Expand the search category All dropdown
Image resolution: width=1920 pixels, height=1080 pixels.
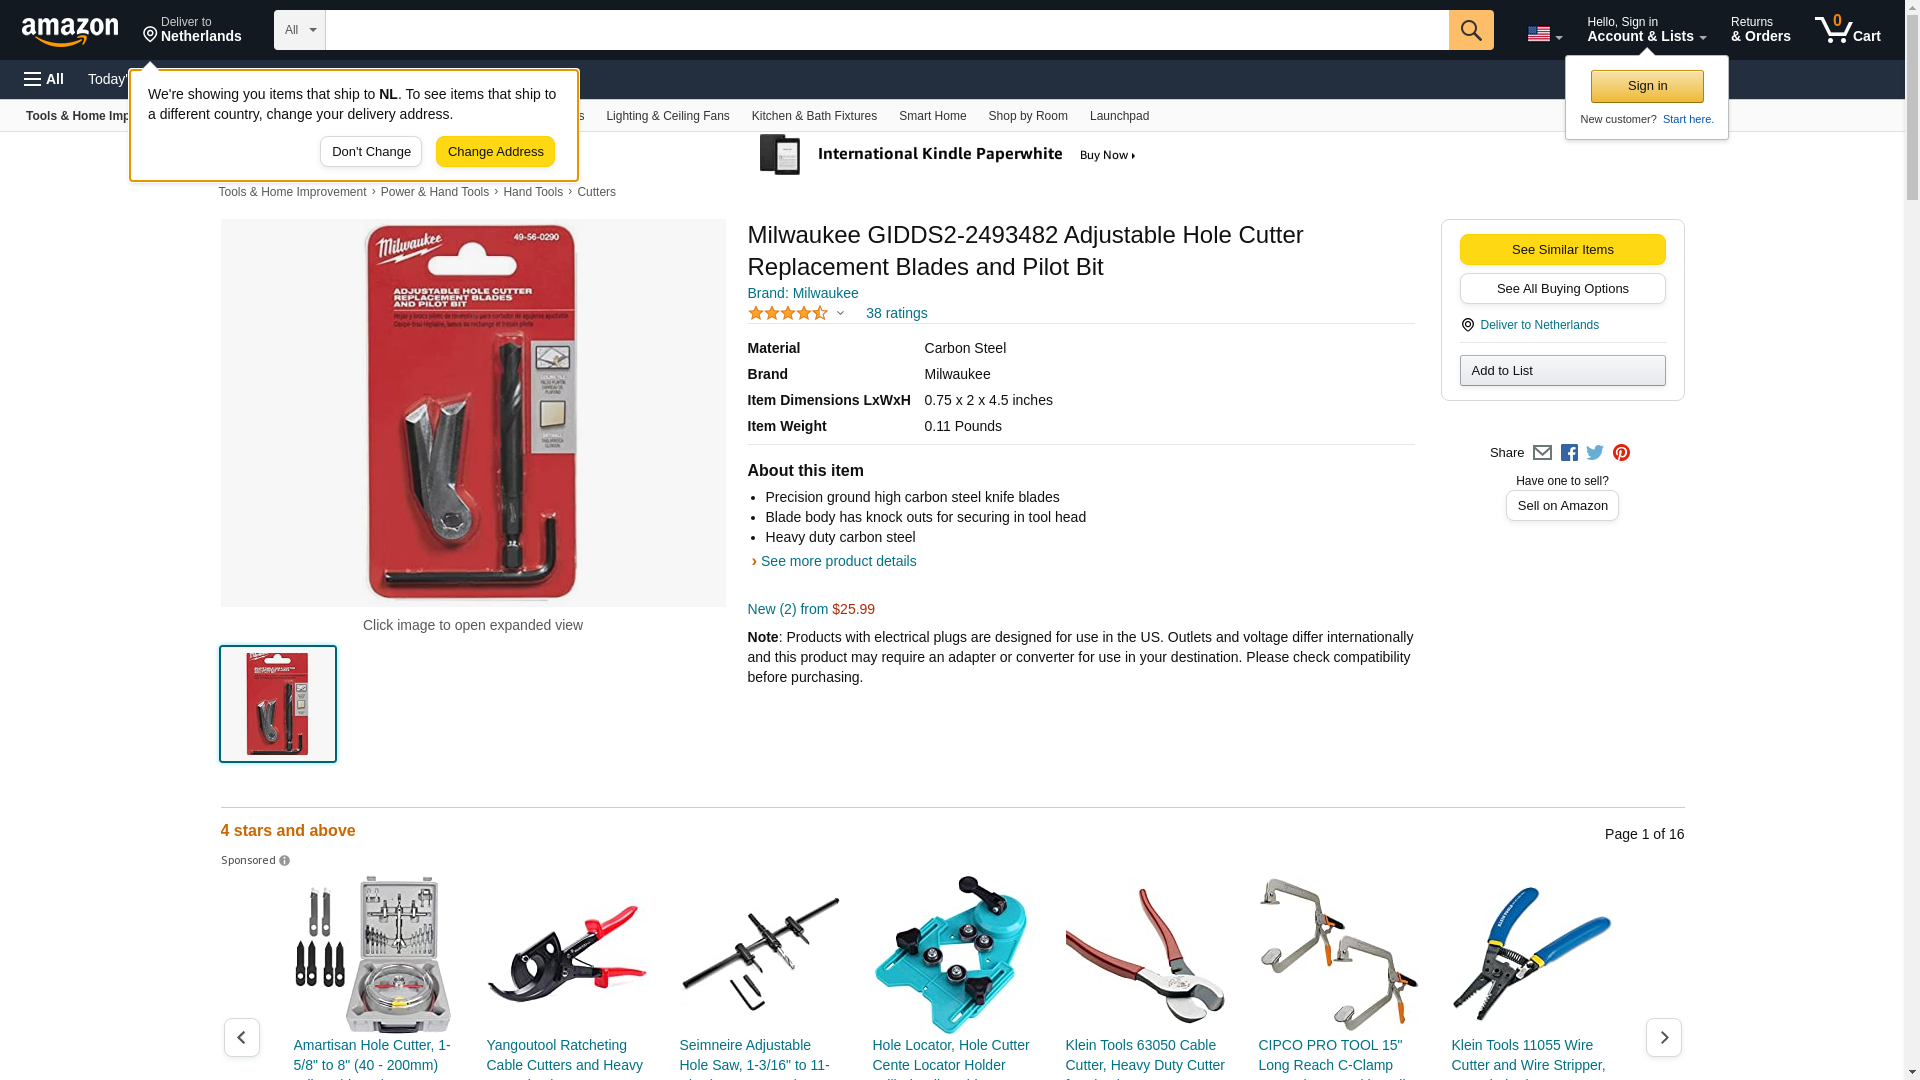(x=300, y=30)
